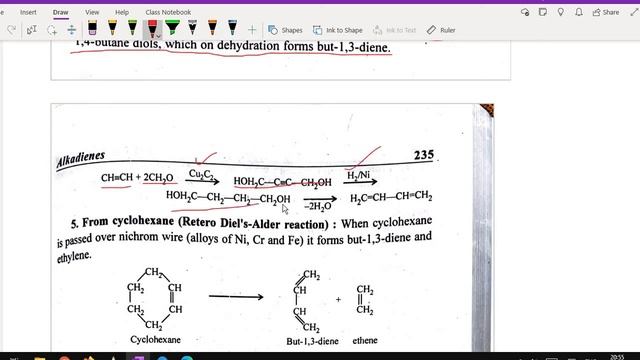Toggle the Ruler
The image size is (640, 360).
(441, 30)
